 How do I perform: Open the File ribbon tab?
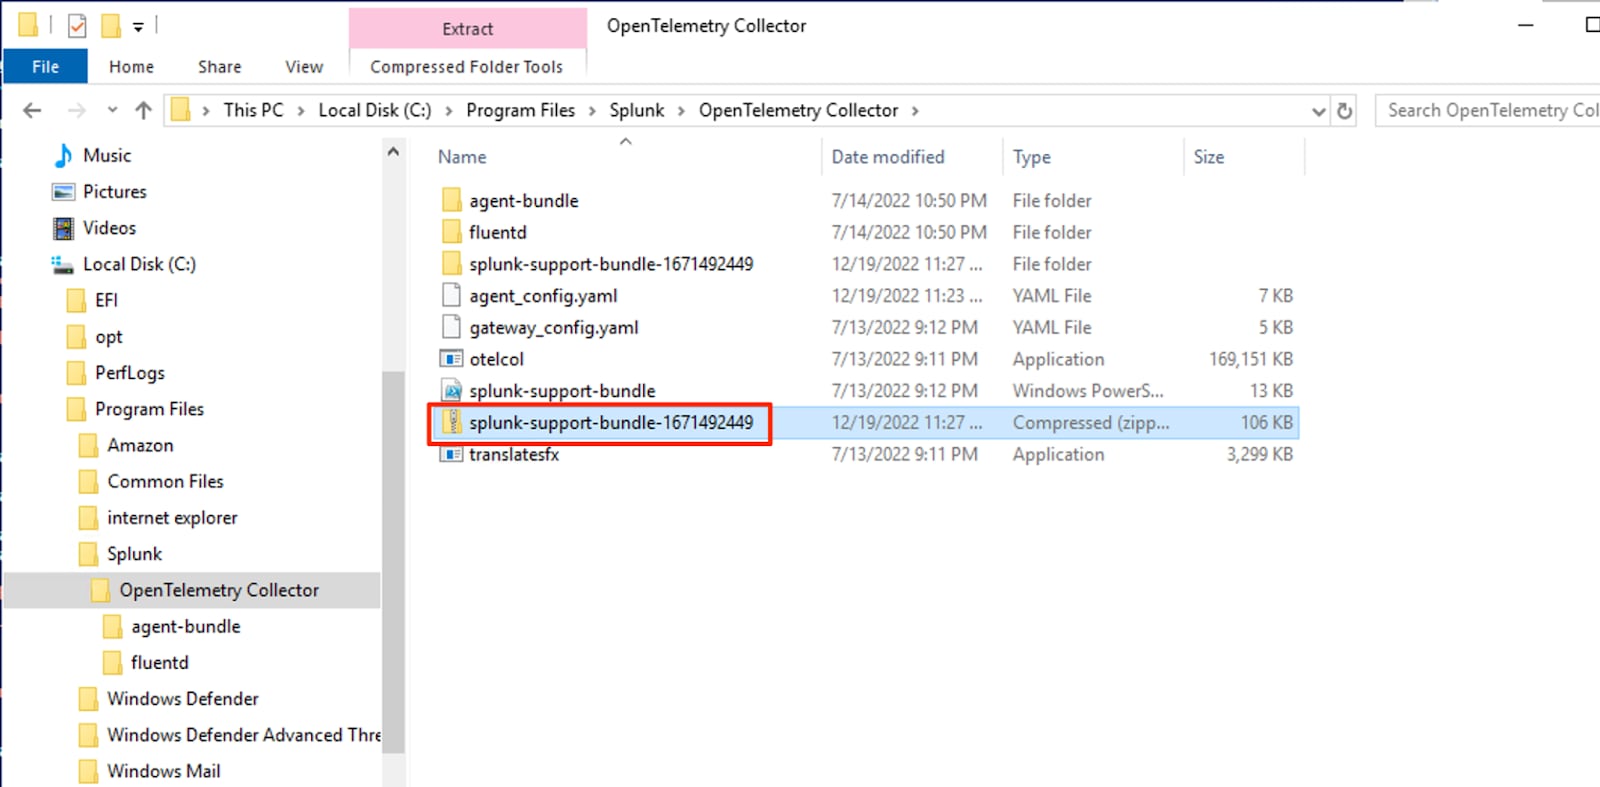pyautogui.click(x=45, y=67)
